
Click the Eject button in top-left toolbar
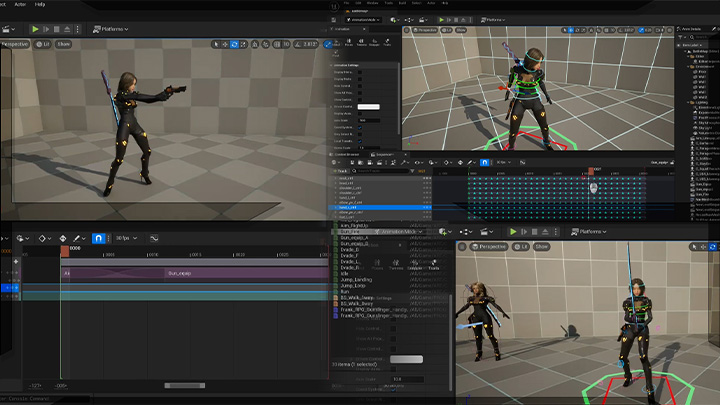tap(67, 29)
